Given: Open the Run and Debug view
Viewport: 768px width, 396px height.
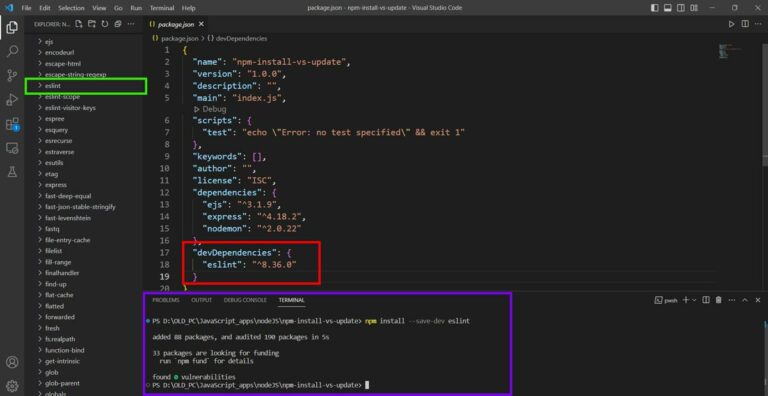Looking at the screenshot, I should (12, 99).
